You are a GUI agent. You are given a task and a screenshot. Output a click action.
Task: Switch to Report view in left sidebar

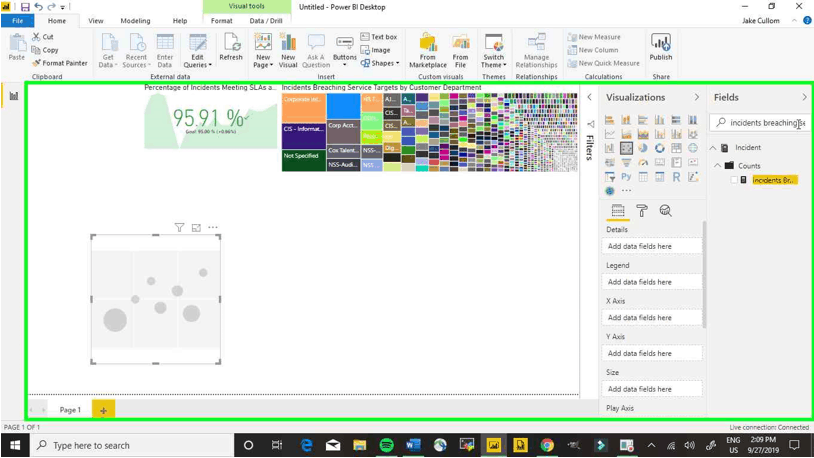pyautogui.click(x=13, y=96)
